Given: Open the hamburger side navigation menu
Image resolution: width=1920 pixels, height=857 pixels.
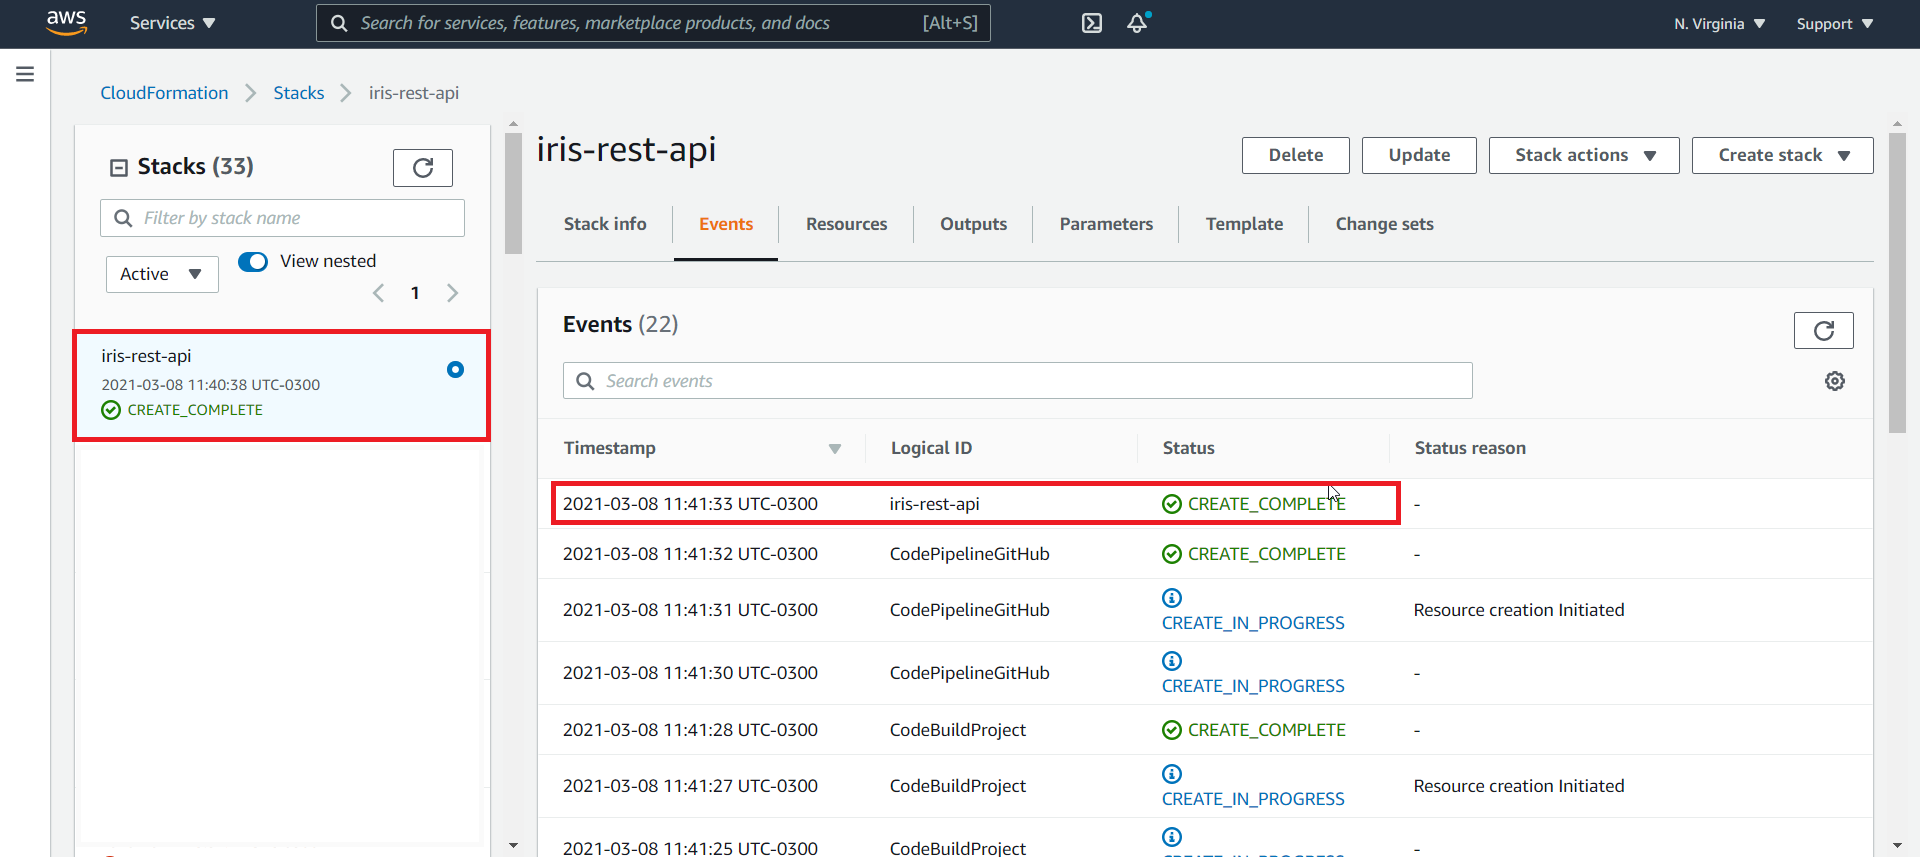Looking at the screenshot, I should pos(25,74).
